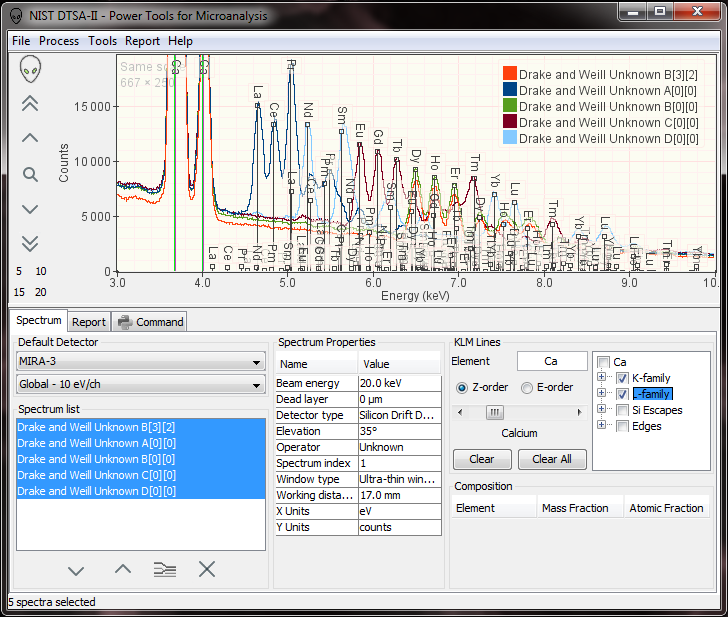Select the Z-order radio button
The width and height of the screenshot is (728, 617).
point(462,388)
